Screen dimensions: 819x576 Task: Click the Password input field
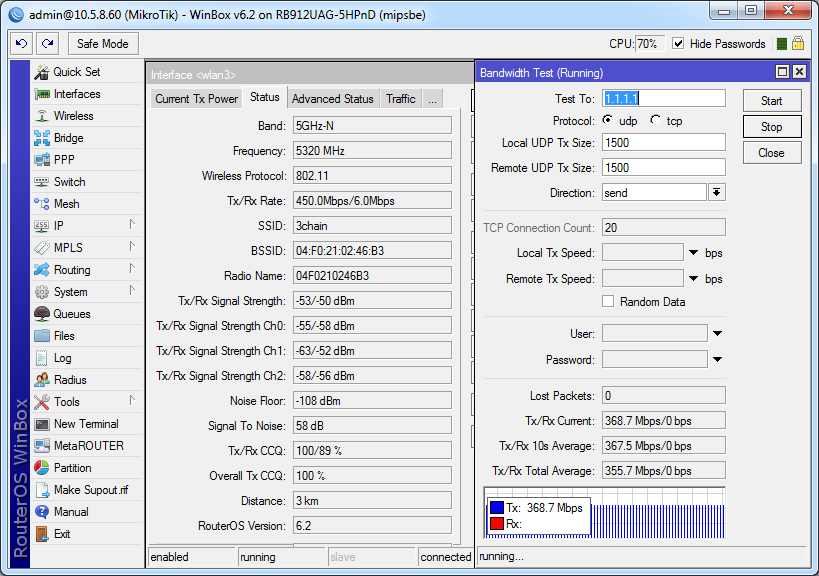655,359
